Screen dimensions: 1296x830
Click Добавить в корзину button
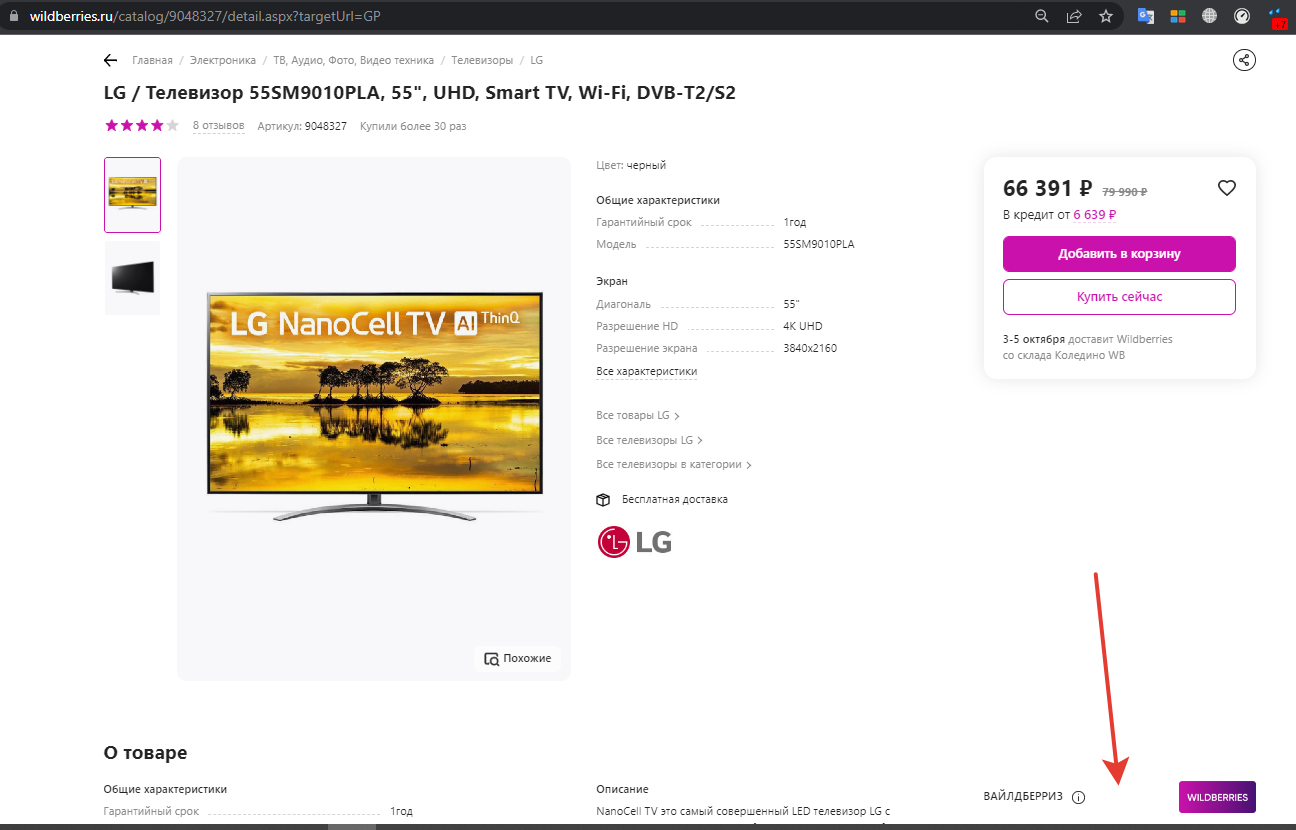1119,254
